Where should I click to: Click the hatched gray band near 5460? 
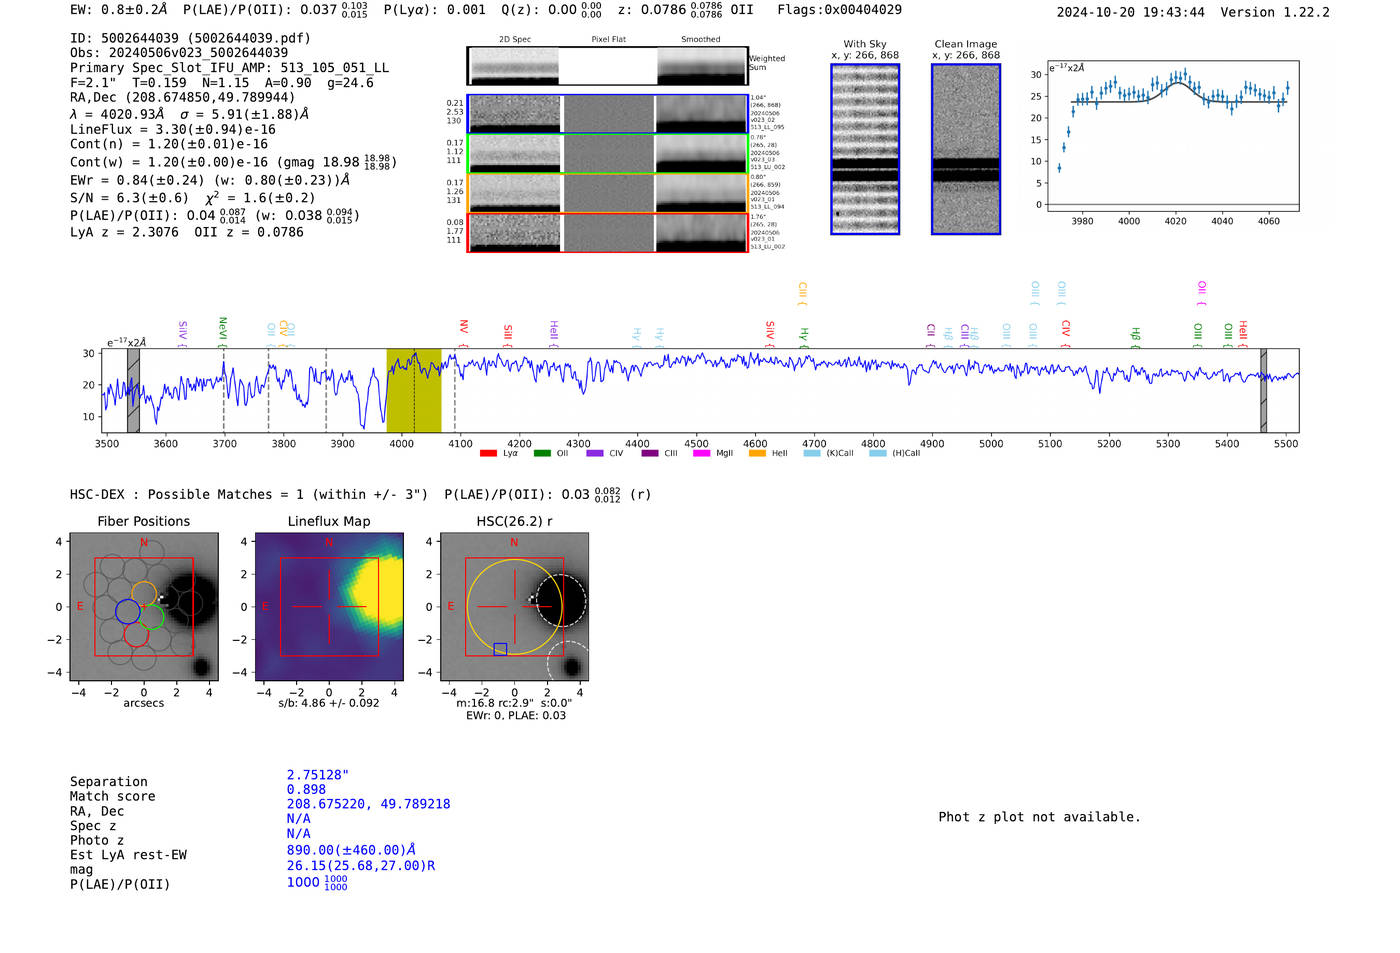tap(1264, 391)
